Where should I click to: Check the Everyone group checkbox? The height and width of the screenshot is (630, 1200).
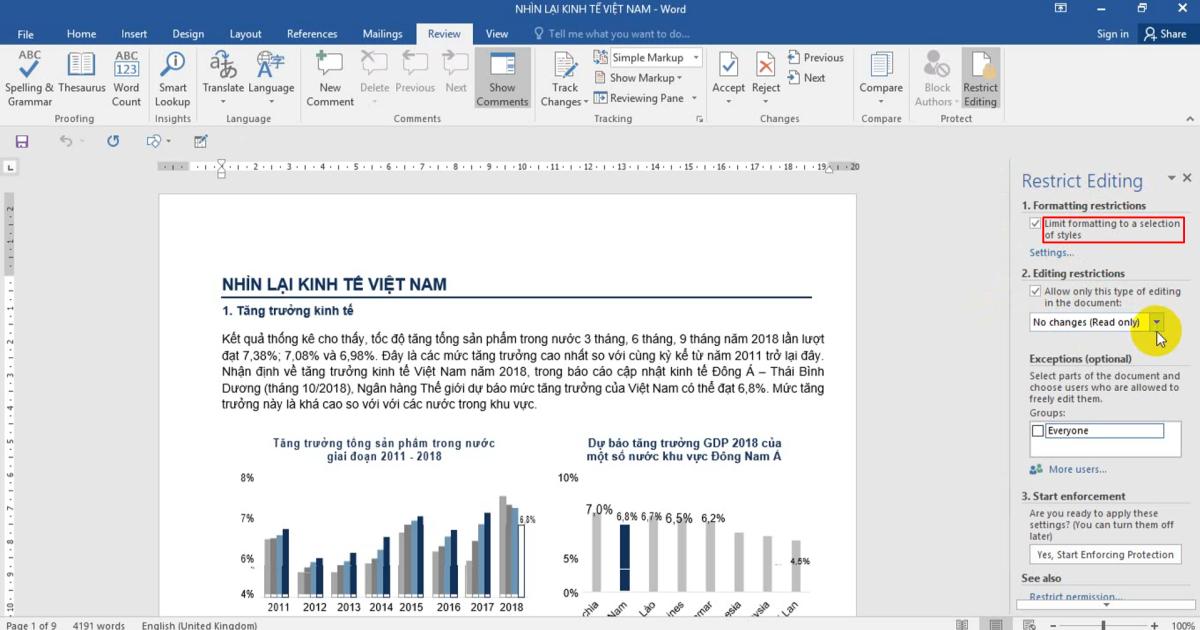point(1037,431)
